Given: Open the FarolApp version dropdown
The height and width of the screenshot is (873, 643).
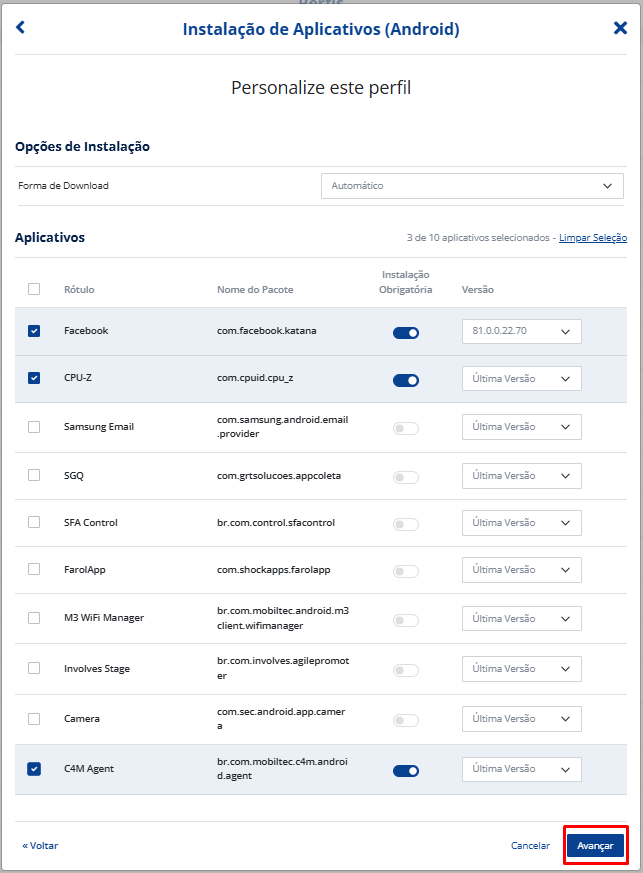Looking at the screenshot, I should pos(522,570).
